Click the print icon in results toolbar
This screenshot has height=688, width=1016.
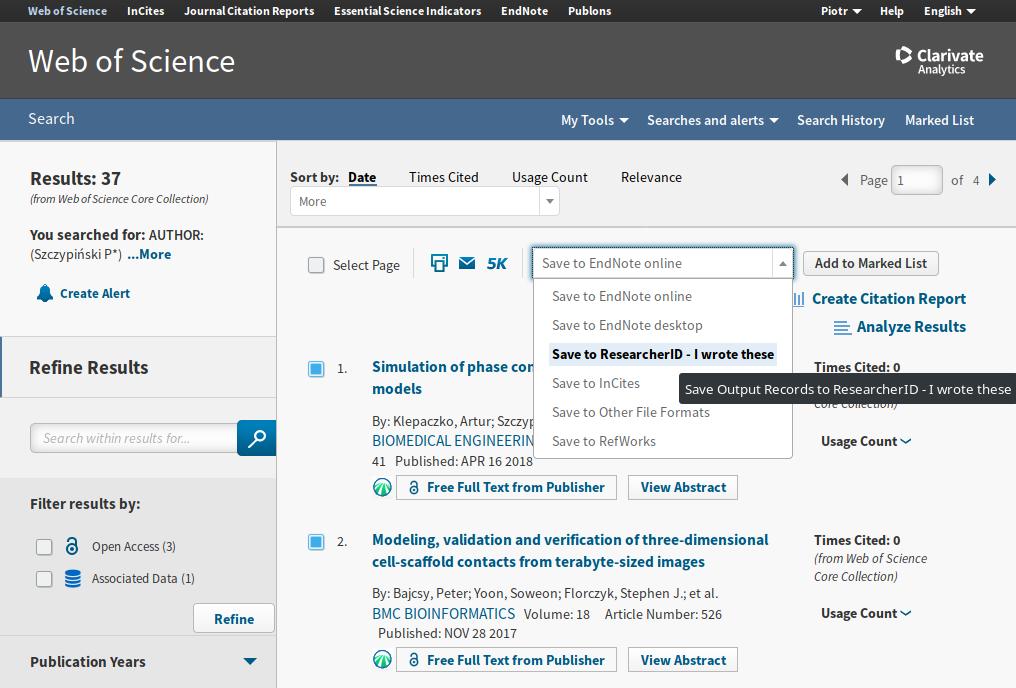[439, 263]
